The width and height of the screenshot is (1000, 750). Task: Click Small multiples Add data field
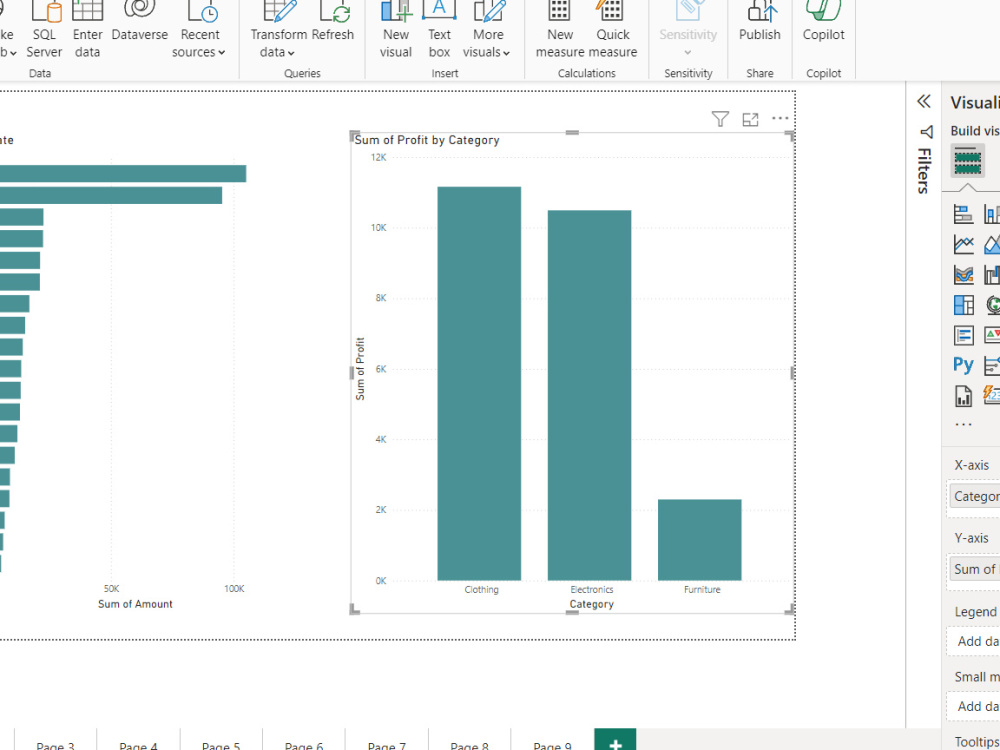974,706
